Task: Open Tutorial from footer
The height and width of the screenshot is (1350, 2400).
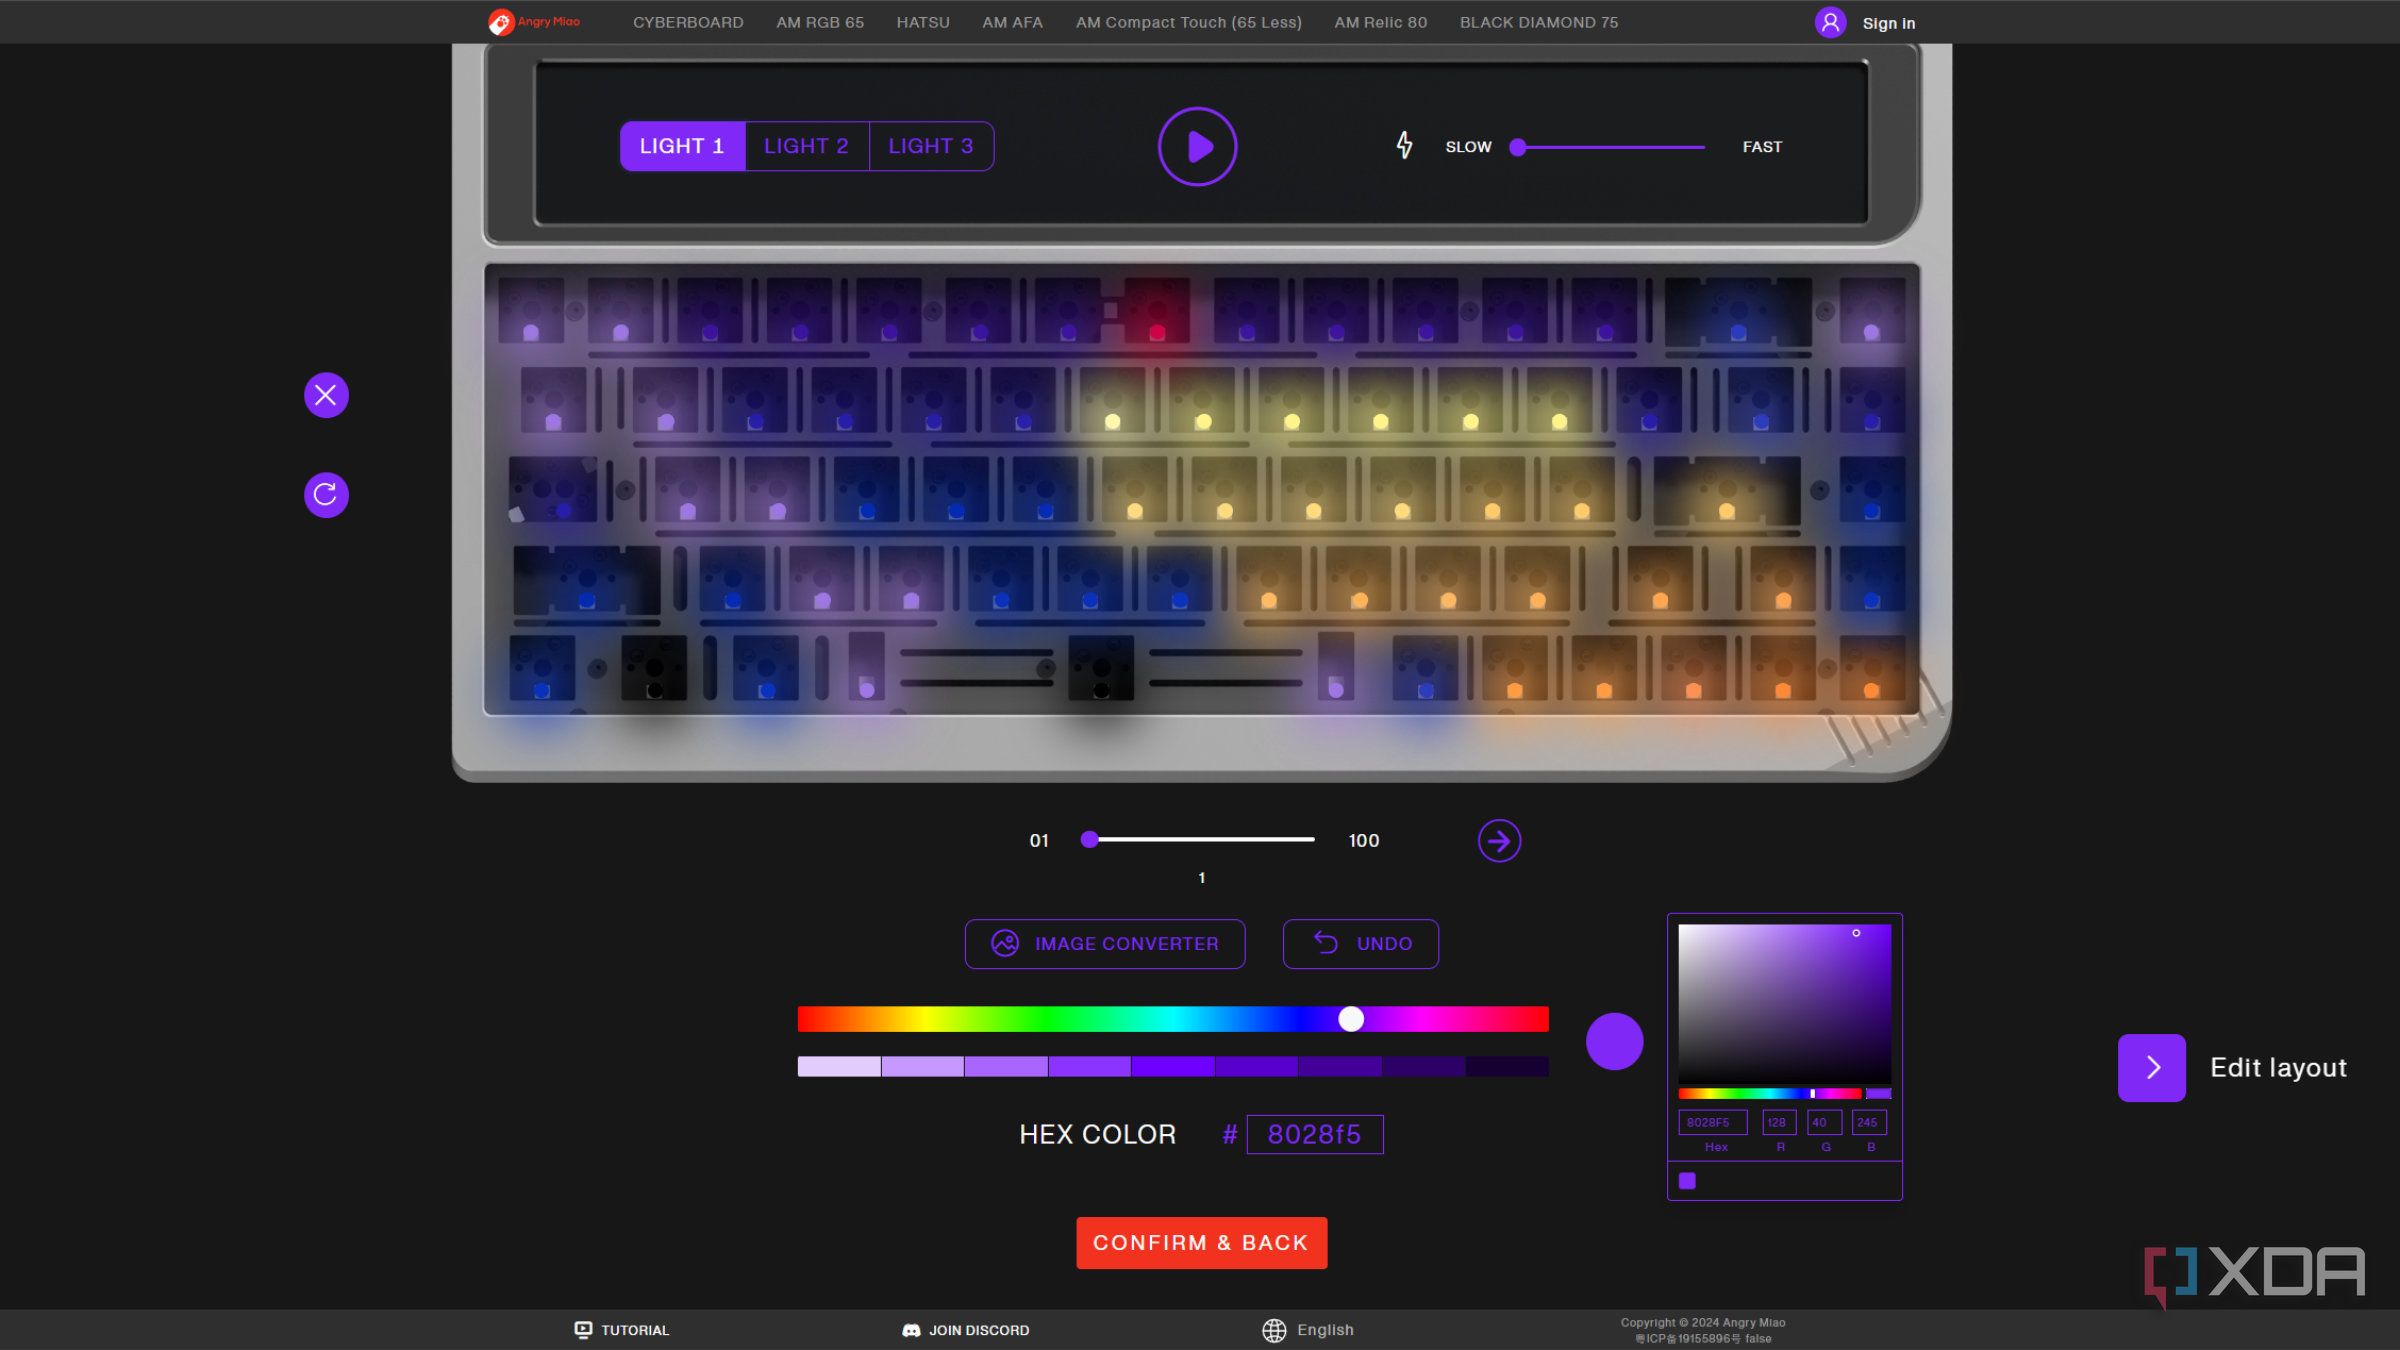Action: [x=622, y=1330]
